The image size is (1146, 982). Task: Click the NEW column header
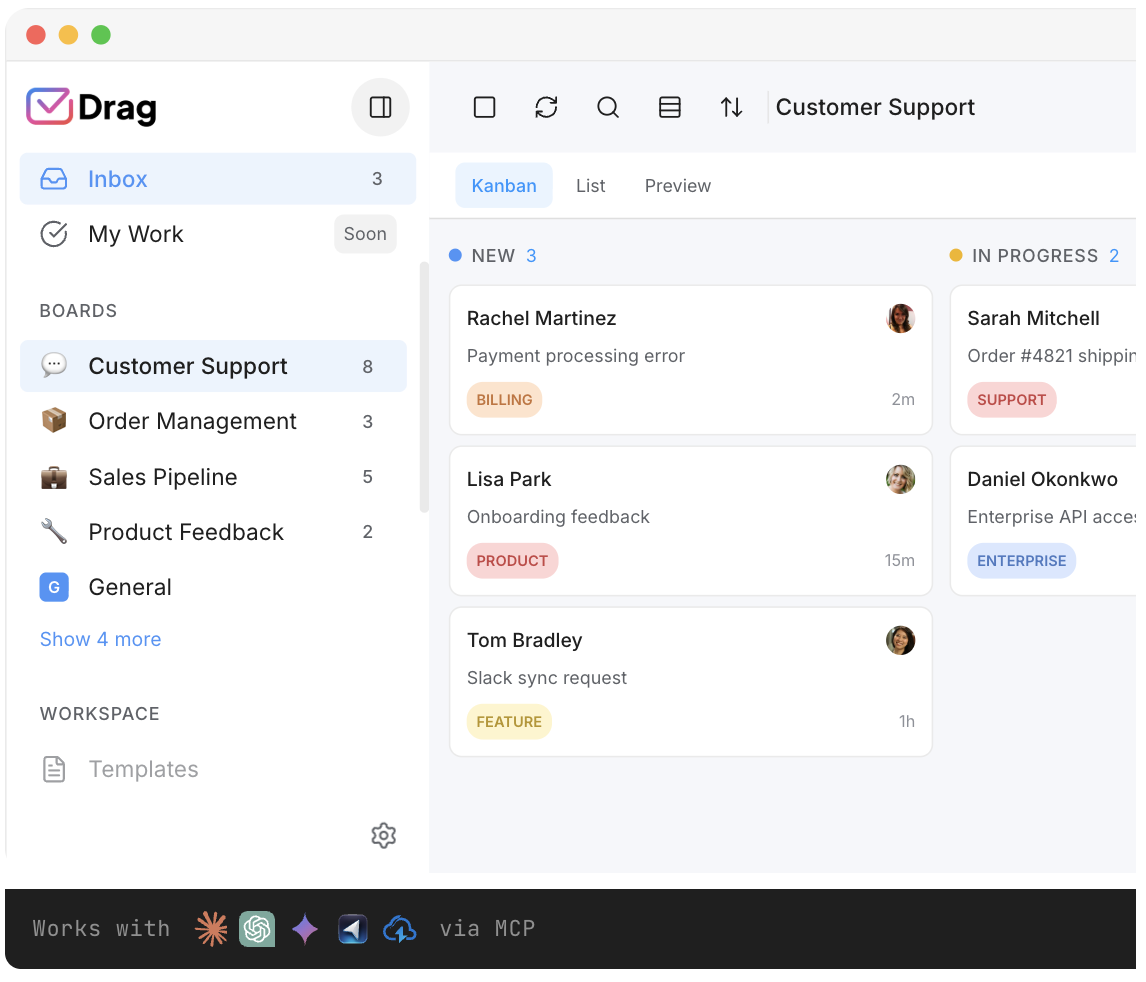click(x=493, y=256)
